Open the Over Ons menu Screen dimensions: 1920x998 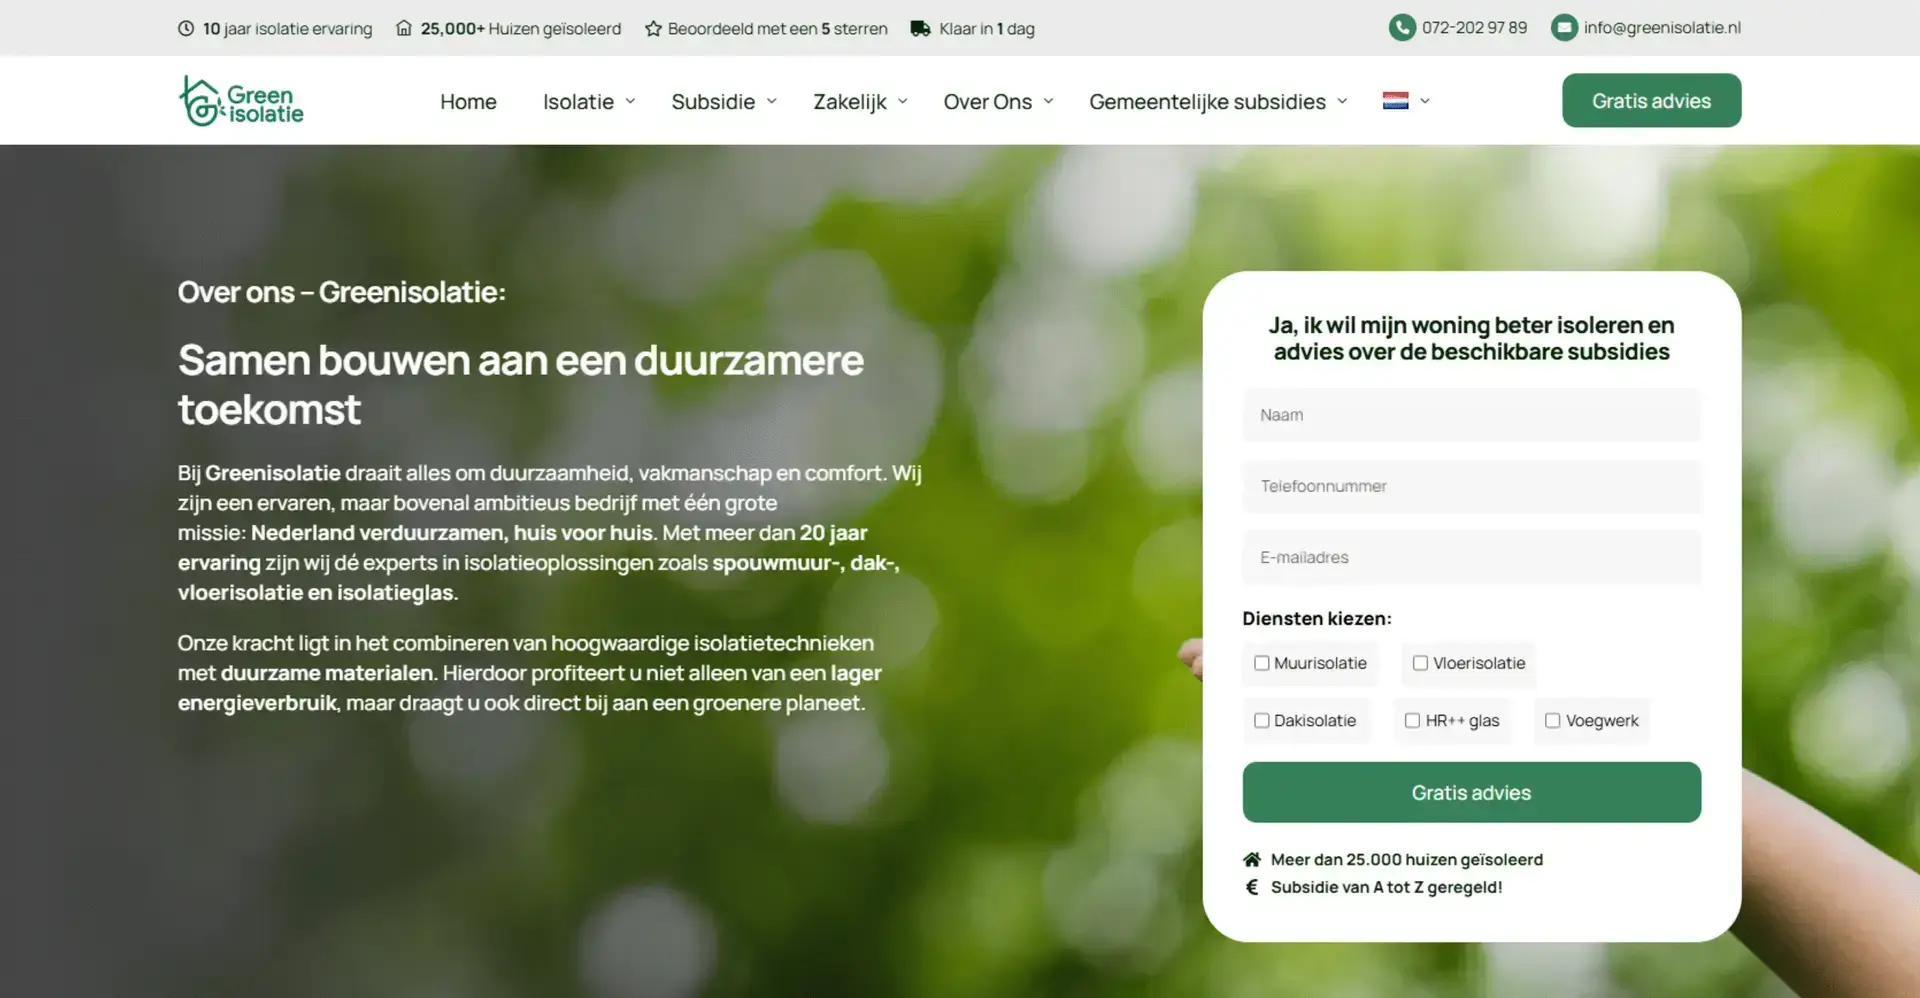point(998,102)
